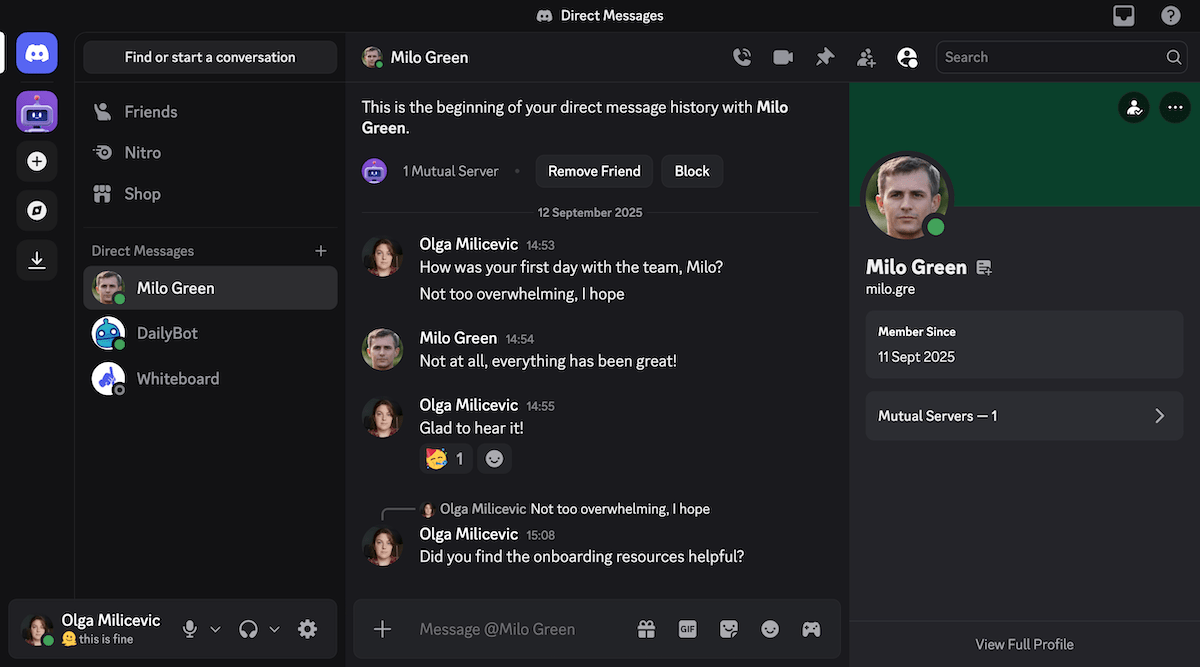The width and height of the screenshot is (1200, 667).
Task: Open the Nitro page
Action: pyautogui.click(x=146, y=152)
